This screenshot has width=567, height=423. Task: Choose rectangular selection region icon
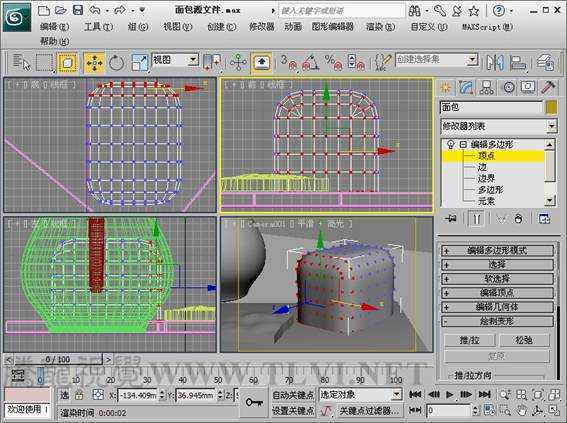pyautogui.click(x=44, y=62)
